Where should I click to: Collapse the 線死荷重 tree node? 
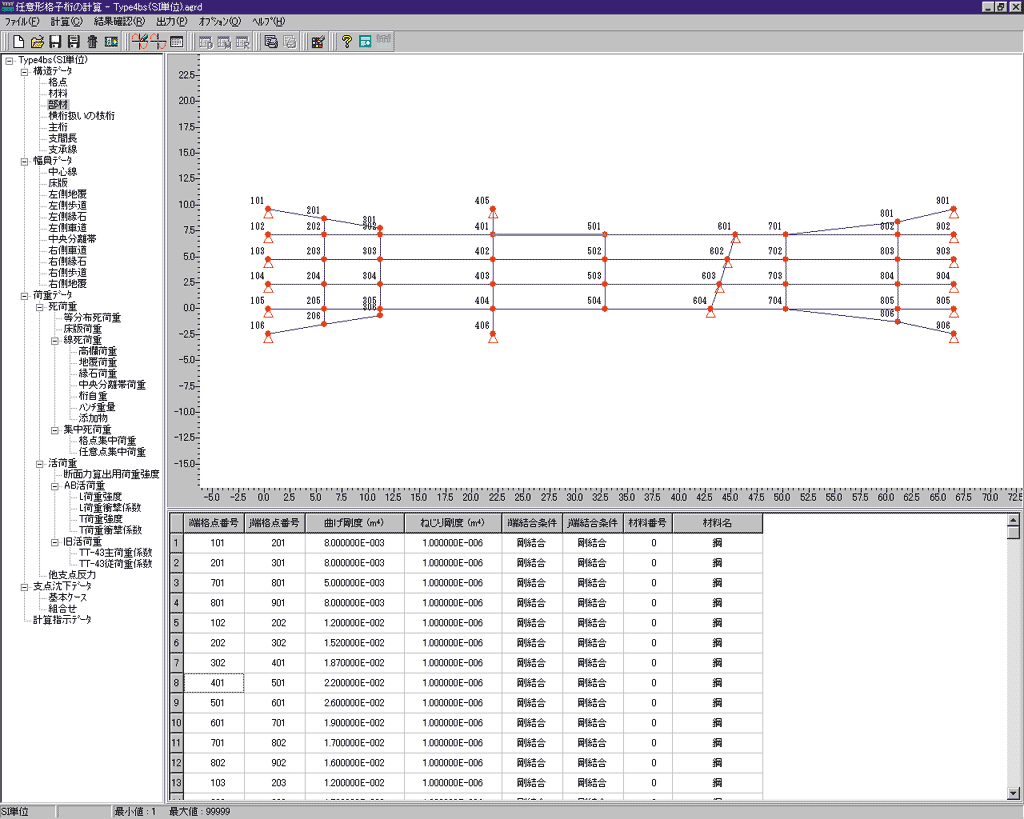54,341
